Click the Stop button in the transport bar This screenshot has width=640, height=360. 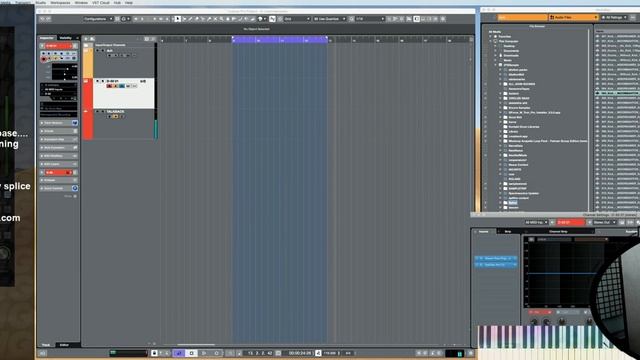[191, 353]
